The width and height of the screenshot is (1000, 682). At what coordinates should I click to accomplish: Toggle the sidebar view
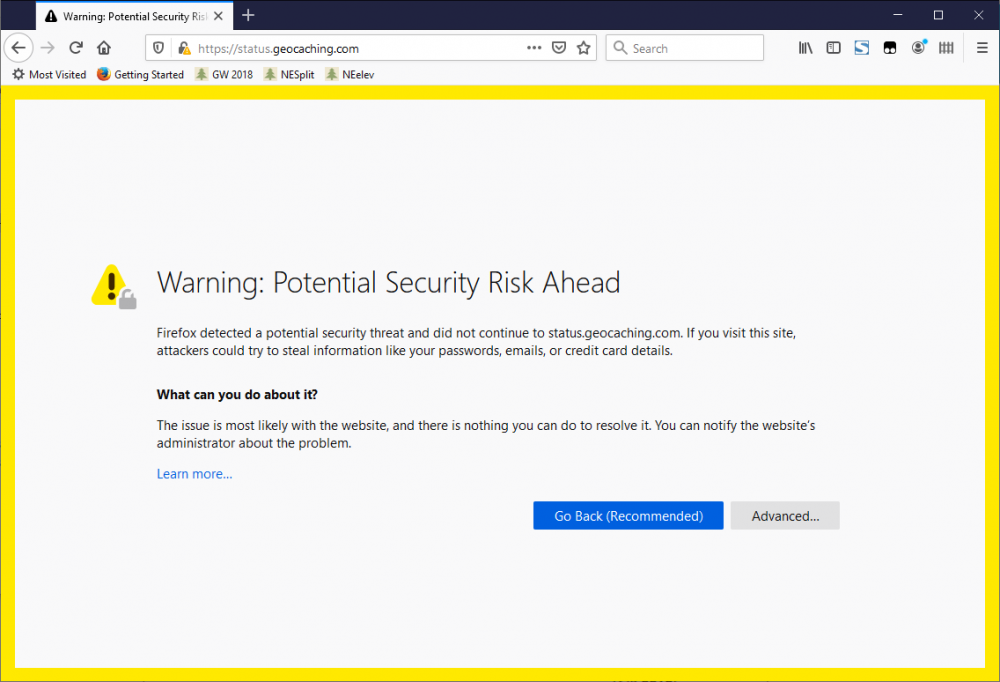point(833,48)
